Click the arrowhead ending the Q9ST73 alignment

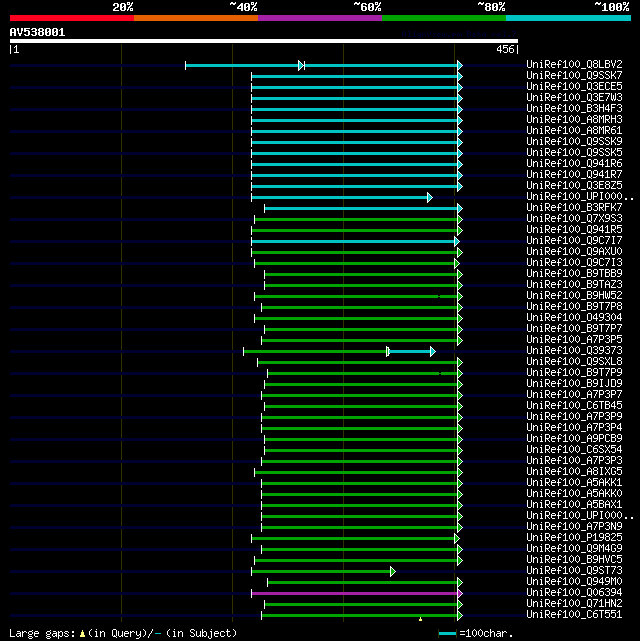393,571
